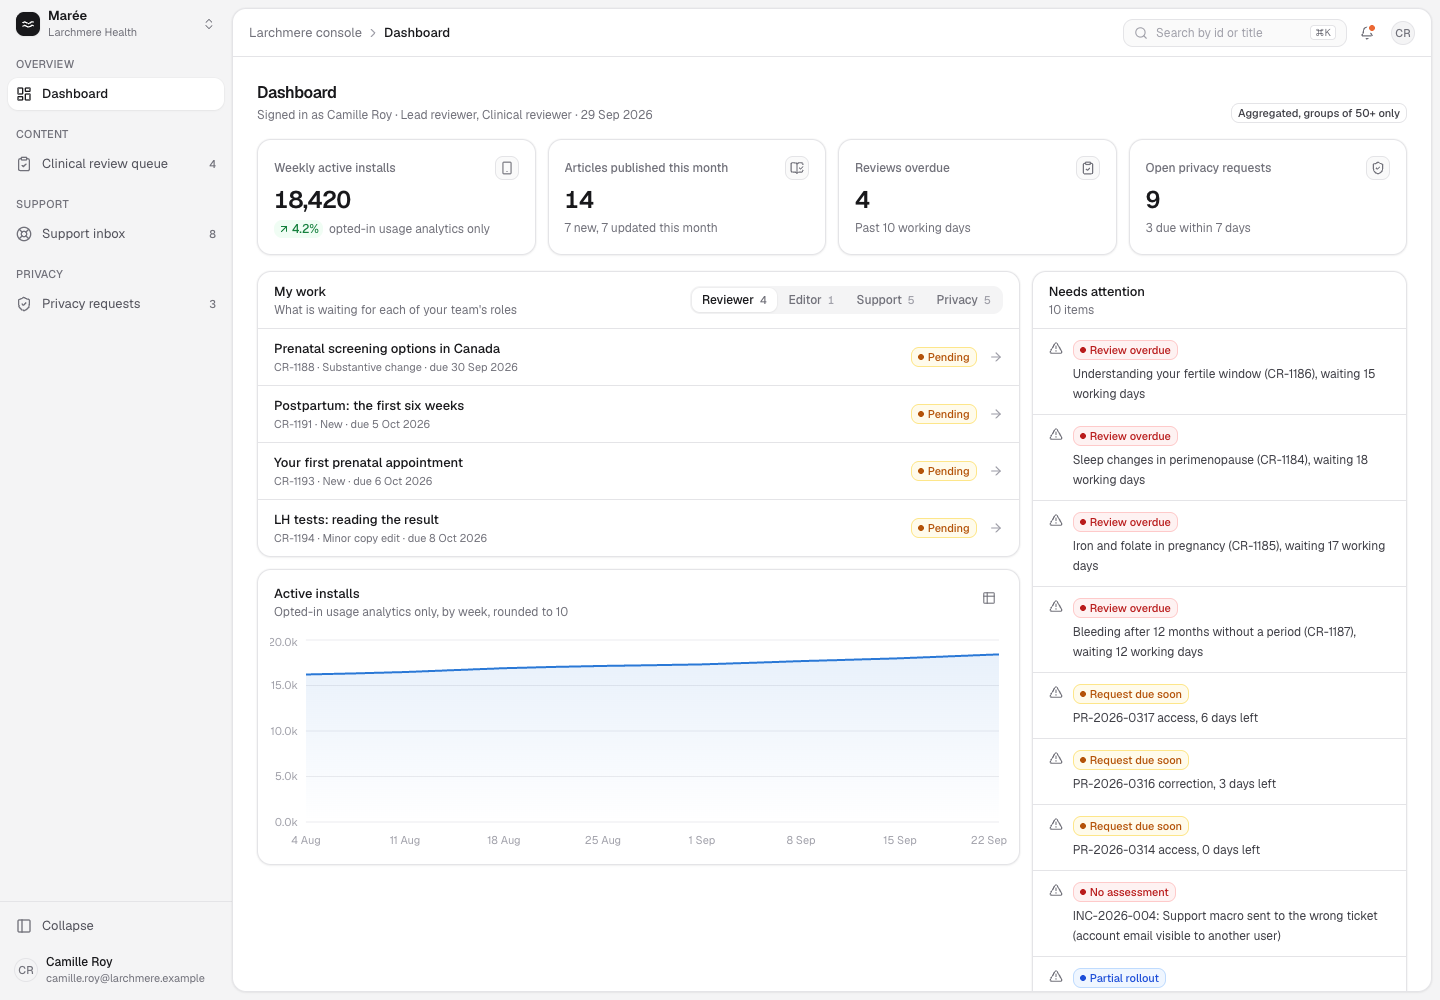Open LH tests: reading the result arrow

click(996, 528)
